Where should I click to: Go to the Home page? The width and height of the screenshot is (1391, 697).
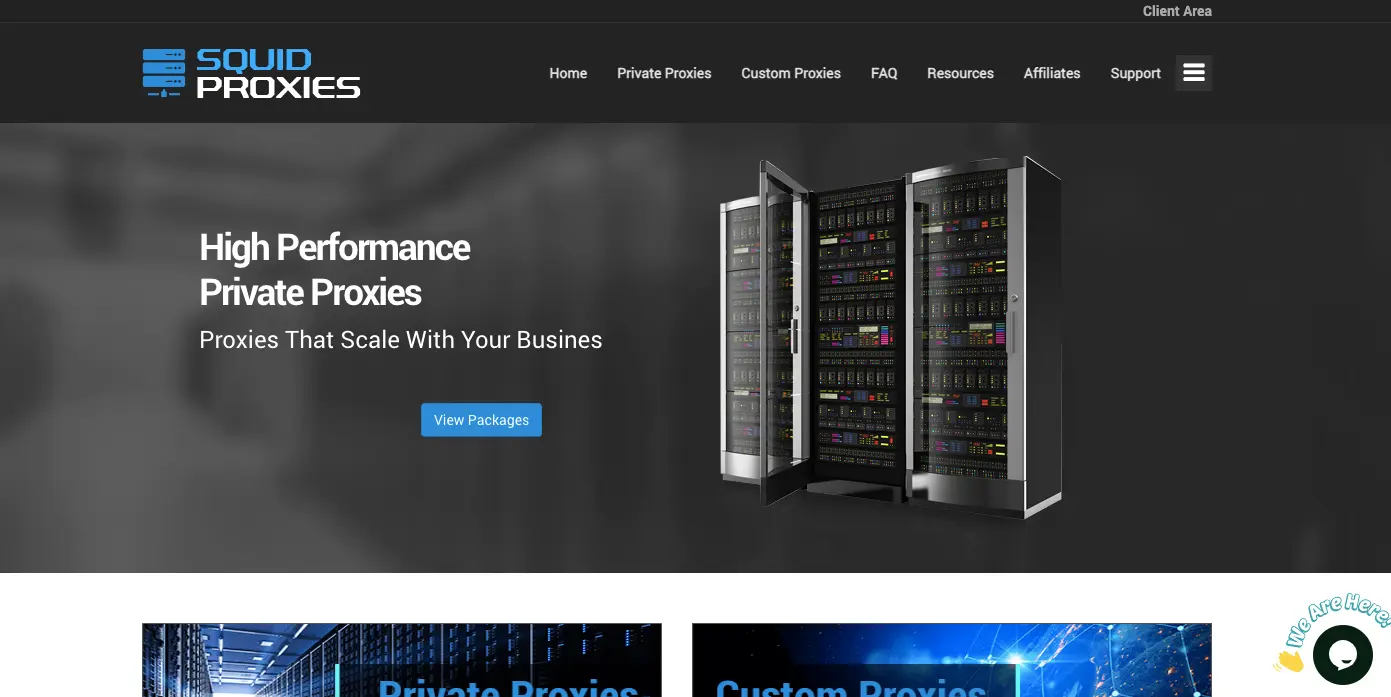point(568,73)
